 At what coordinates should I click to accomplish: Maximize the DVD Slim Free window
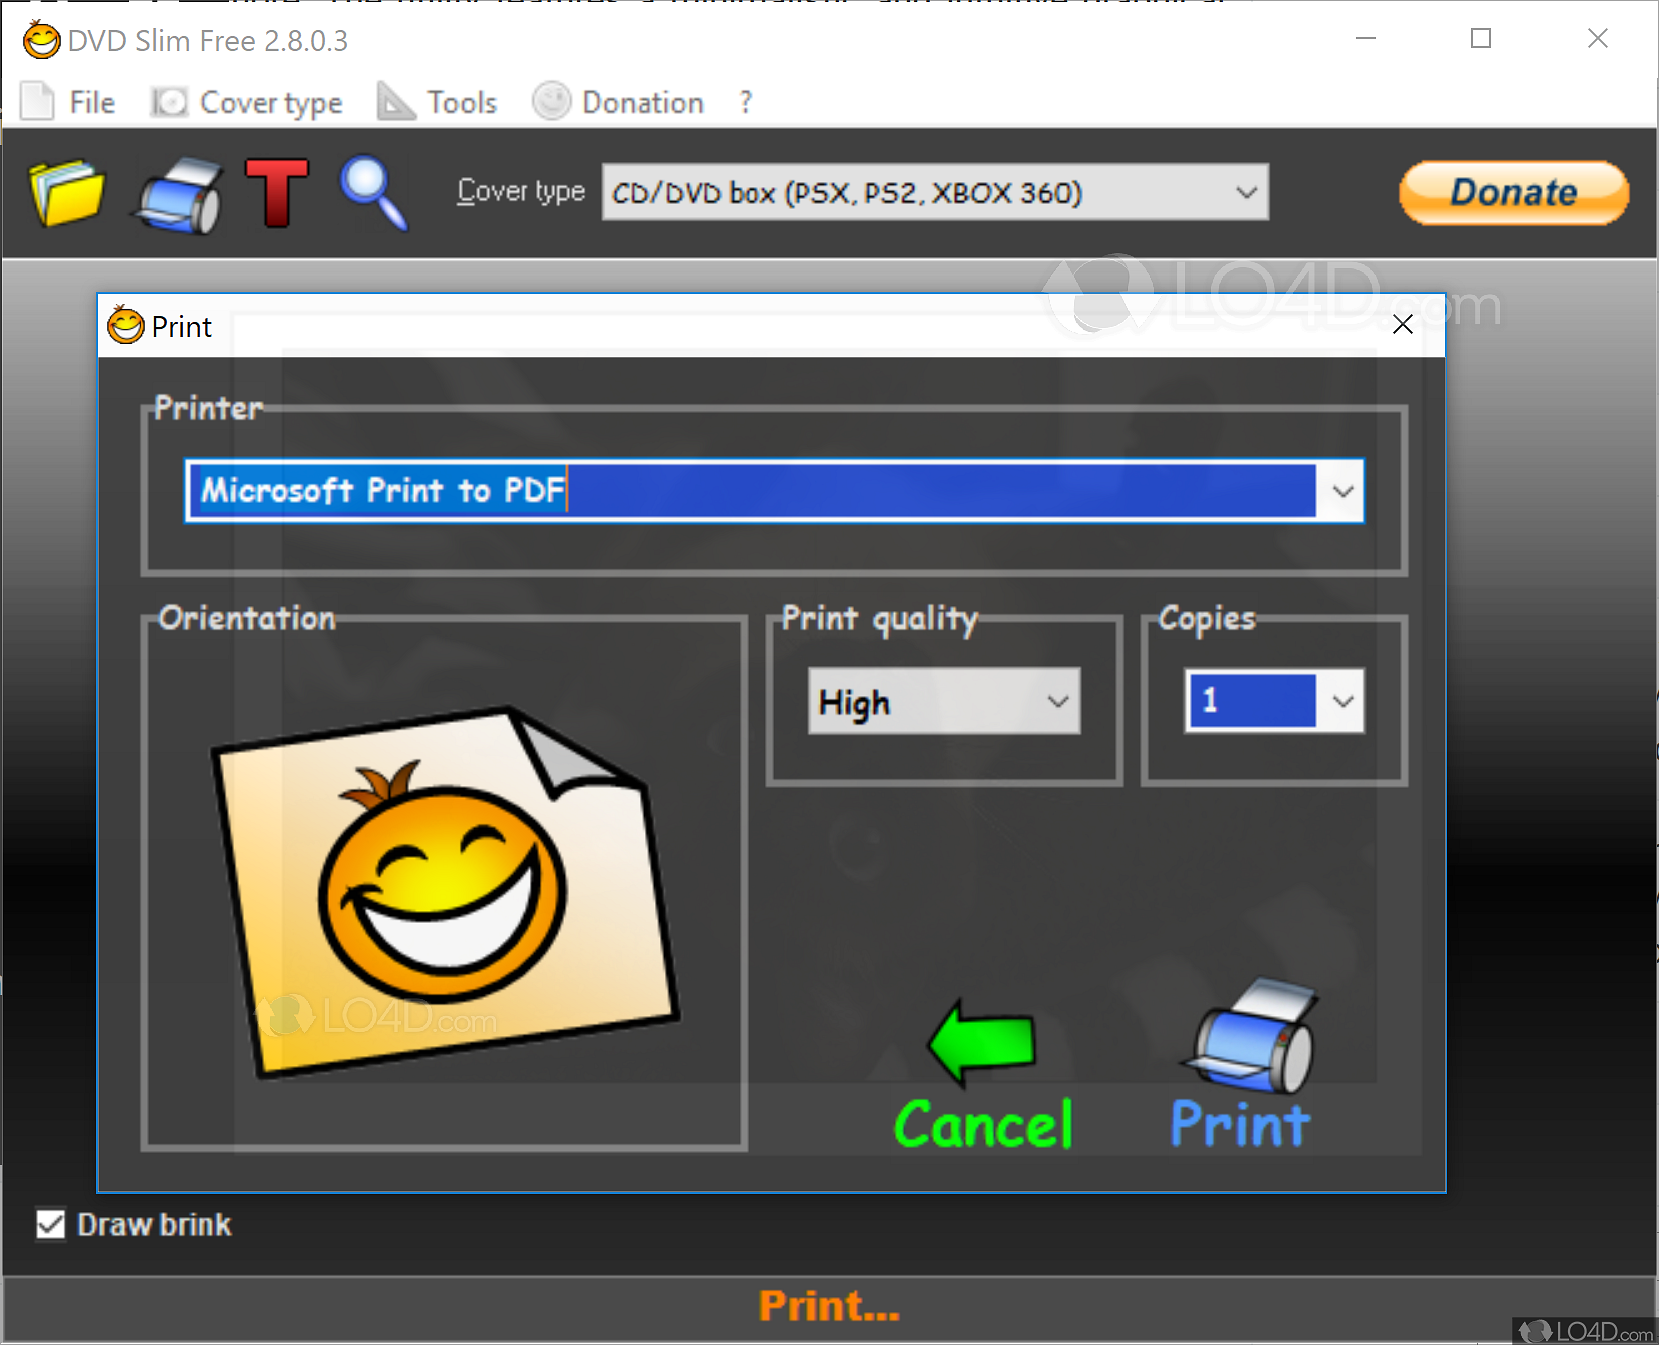pos(1481,38)
